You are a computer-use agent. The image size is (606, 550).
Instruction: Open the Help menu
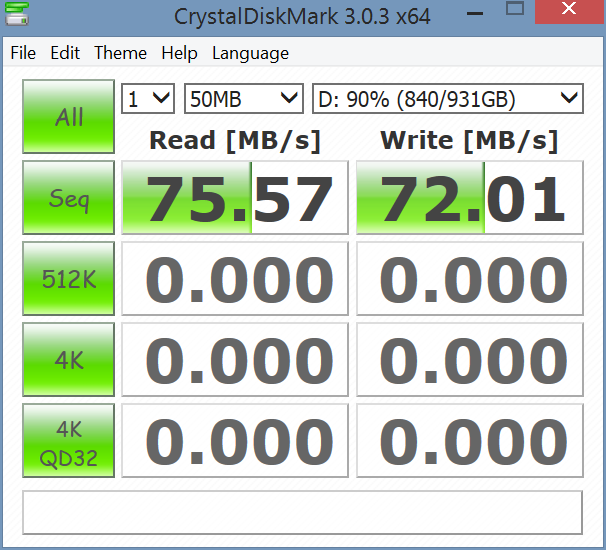coord(179,53)
